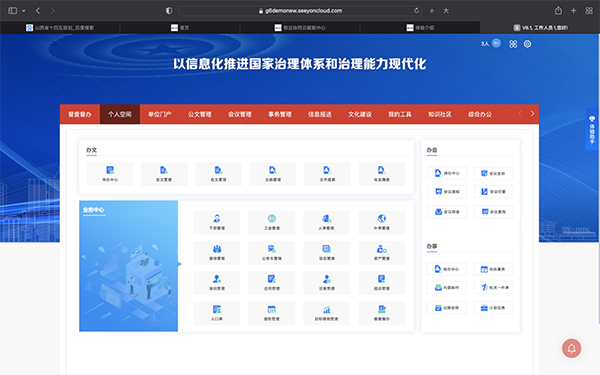Screen dimensions: 600x375
Task: Click the Safari privacy shield icon
Action: tap(169, 11)
